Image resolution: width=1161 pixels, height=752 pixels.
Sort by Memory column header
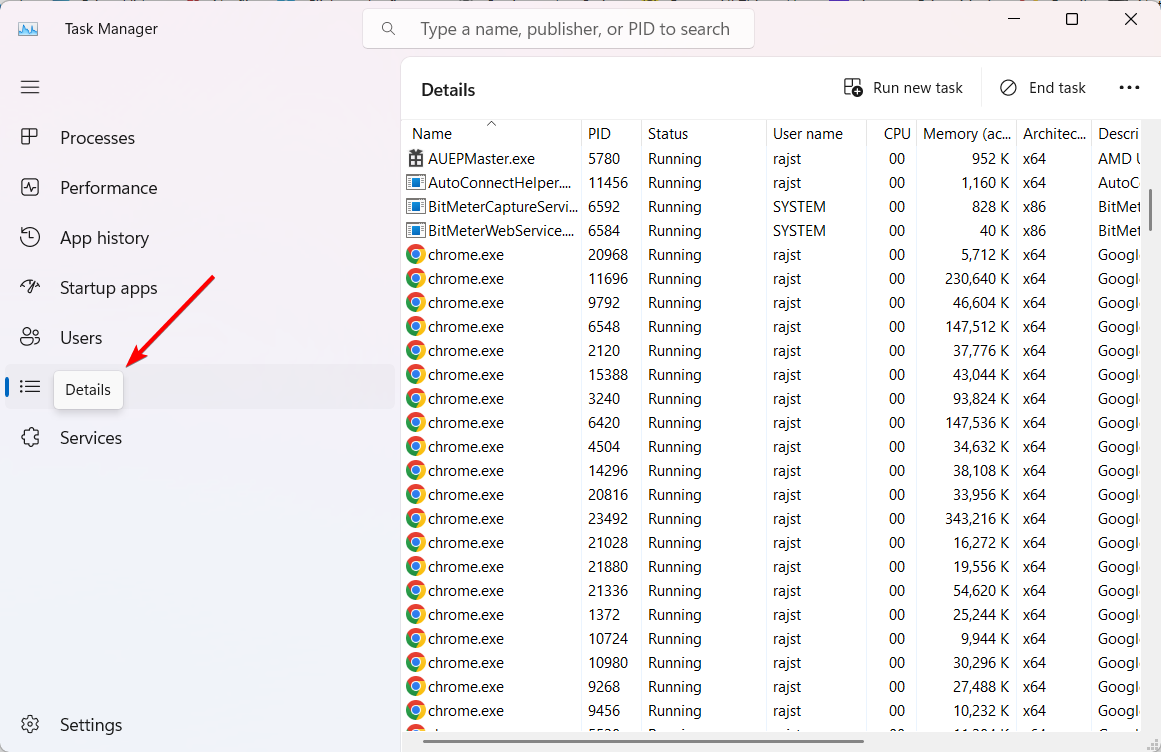[966, 134]
